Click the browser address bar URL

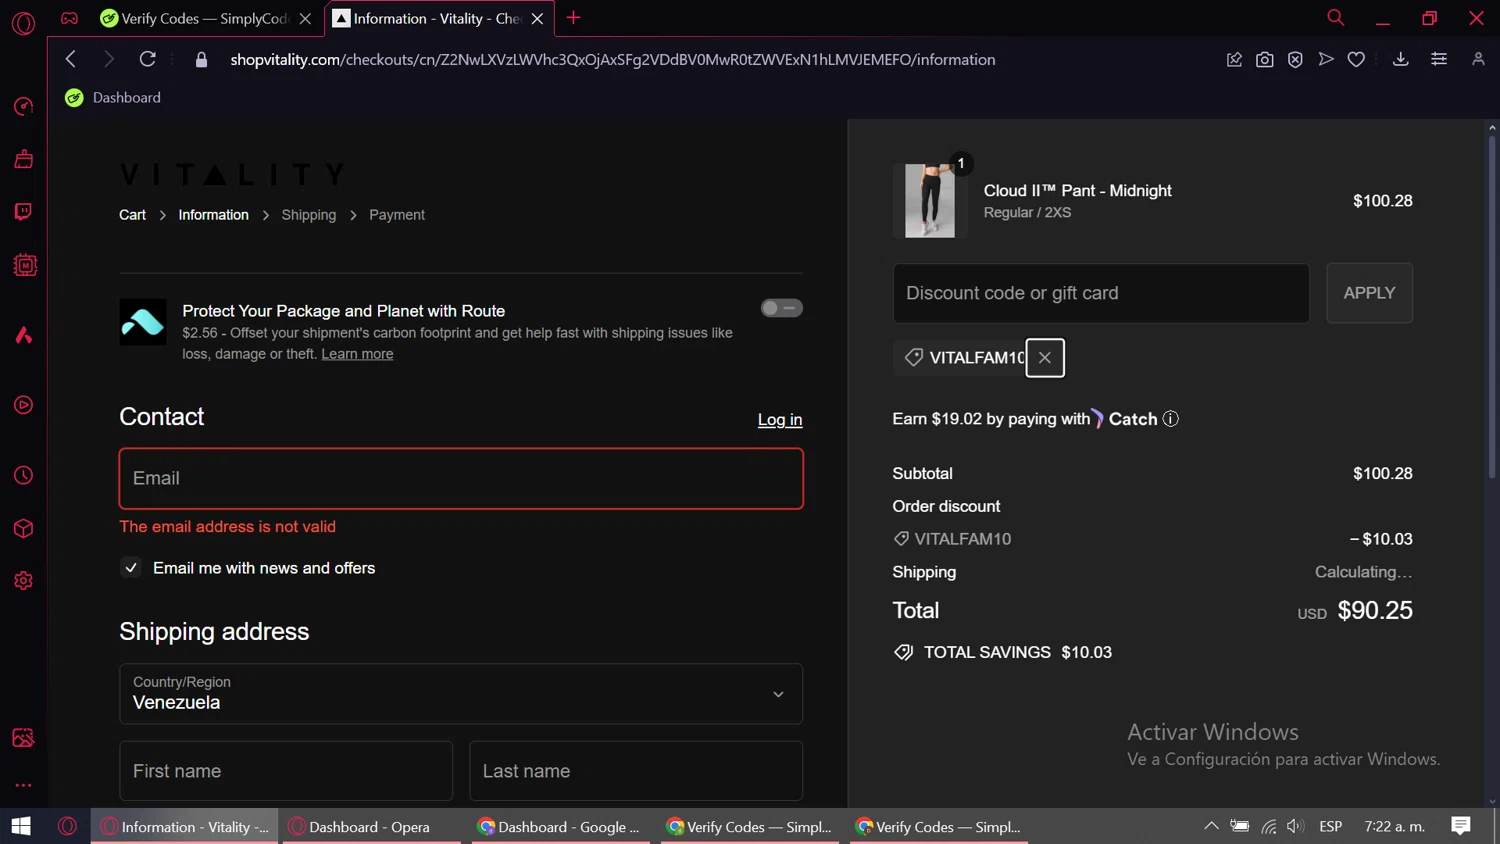coord(613,60)
